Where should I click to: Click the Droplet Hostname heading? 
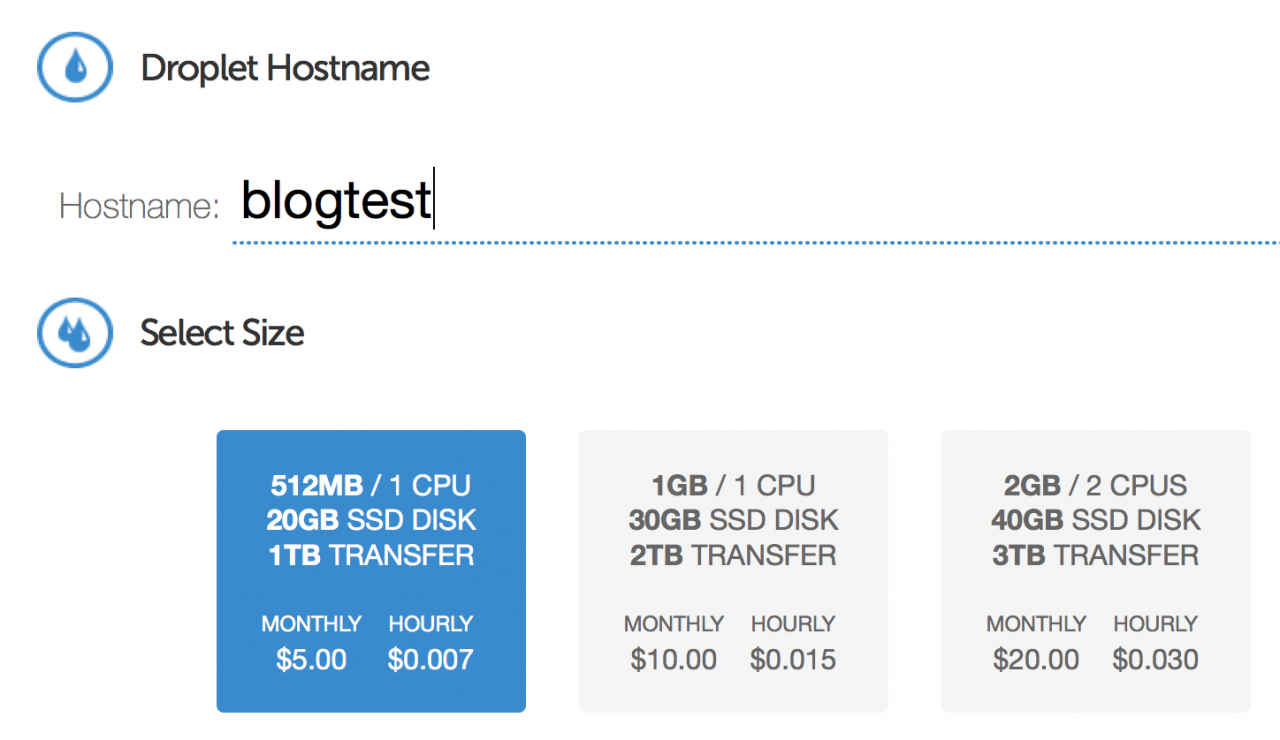click(285, 68)
